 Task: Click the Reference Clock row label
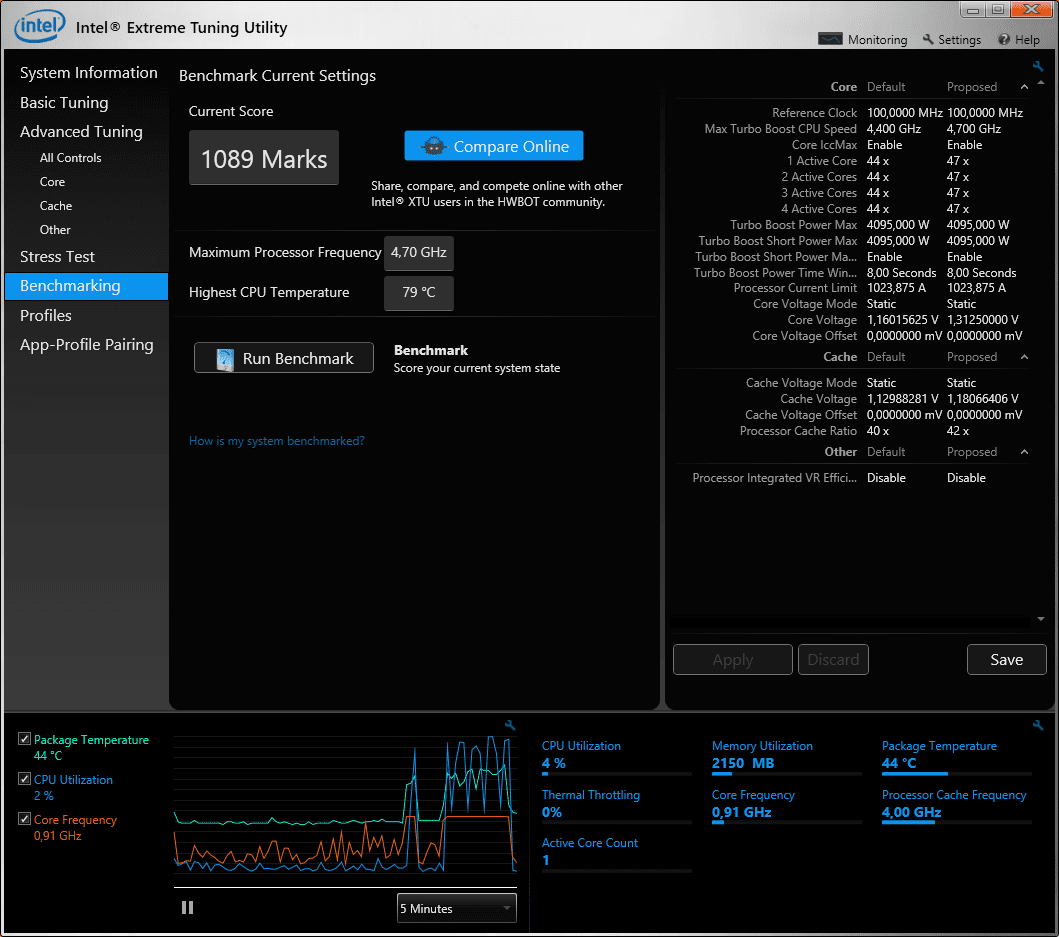814,113
